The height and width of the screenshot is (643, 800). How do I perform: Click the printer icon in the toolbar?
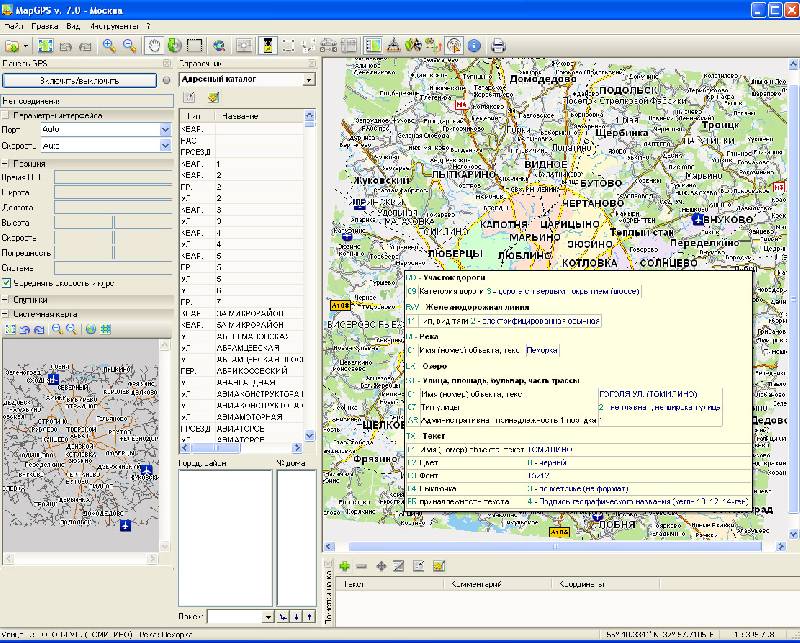498,45
